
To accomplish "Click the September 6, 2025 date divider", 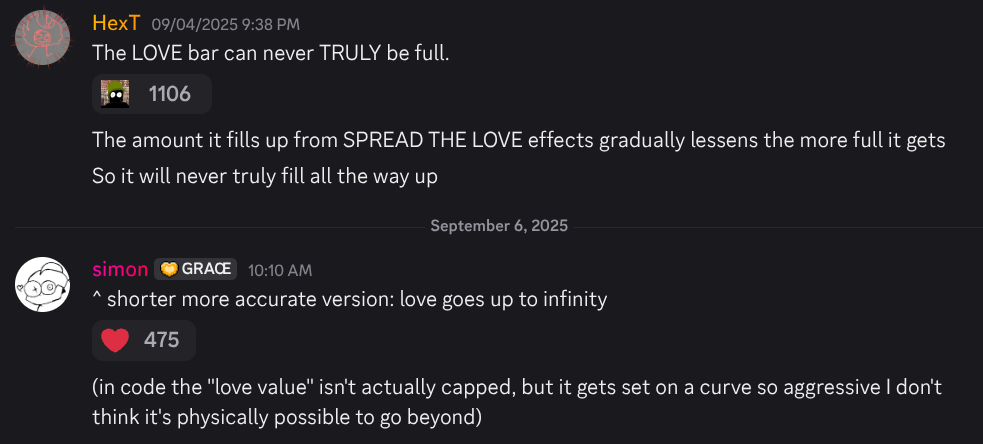I will click(498, 226).
